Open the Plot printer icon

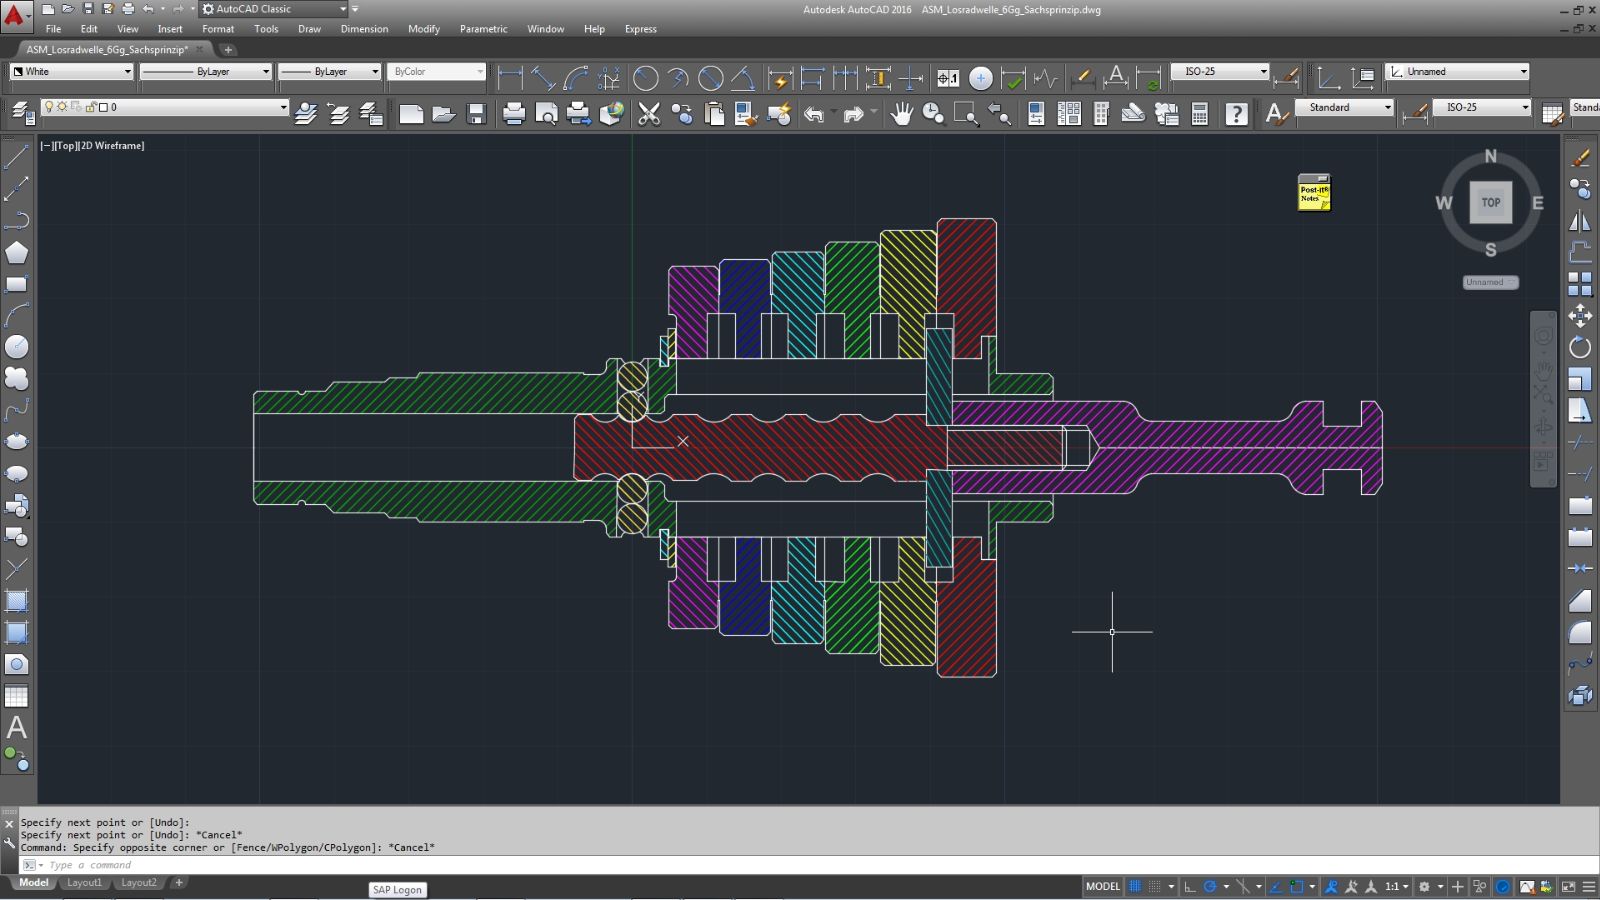pos(514,114)
